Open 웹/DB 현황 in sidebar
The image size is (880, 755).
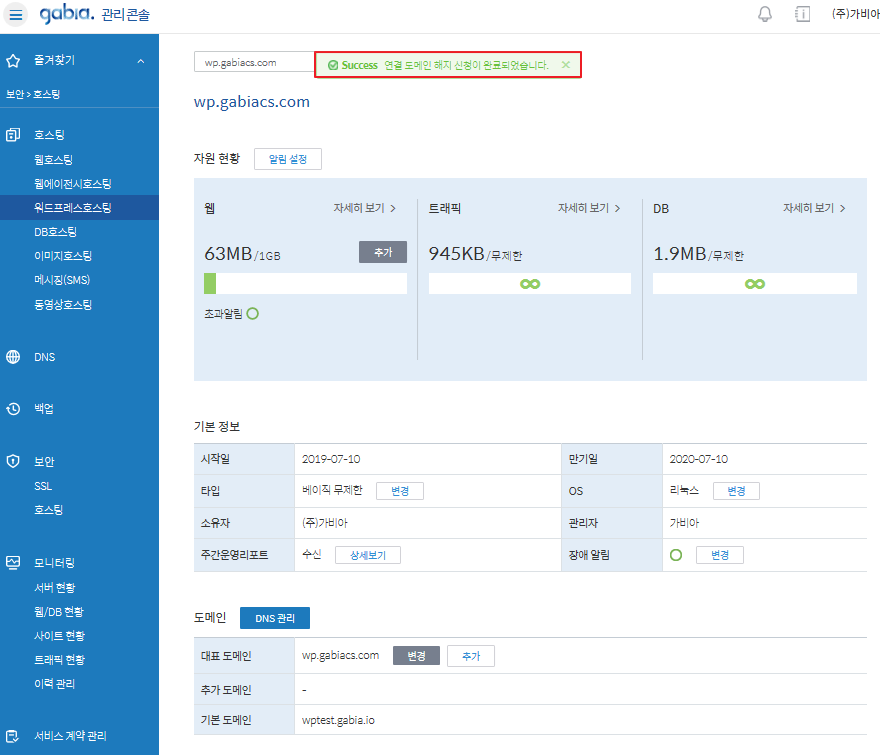pos(58,612)
